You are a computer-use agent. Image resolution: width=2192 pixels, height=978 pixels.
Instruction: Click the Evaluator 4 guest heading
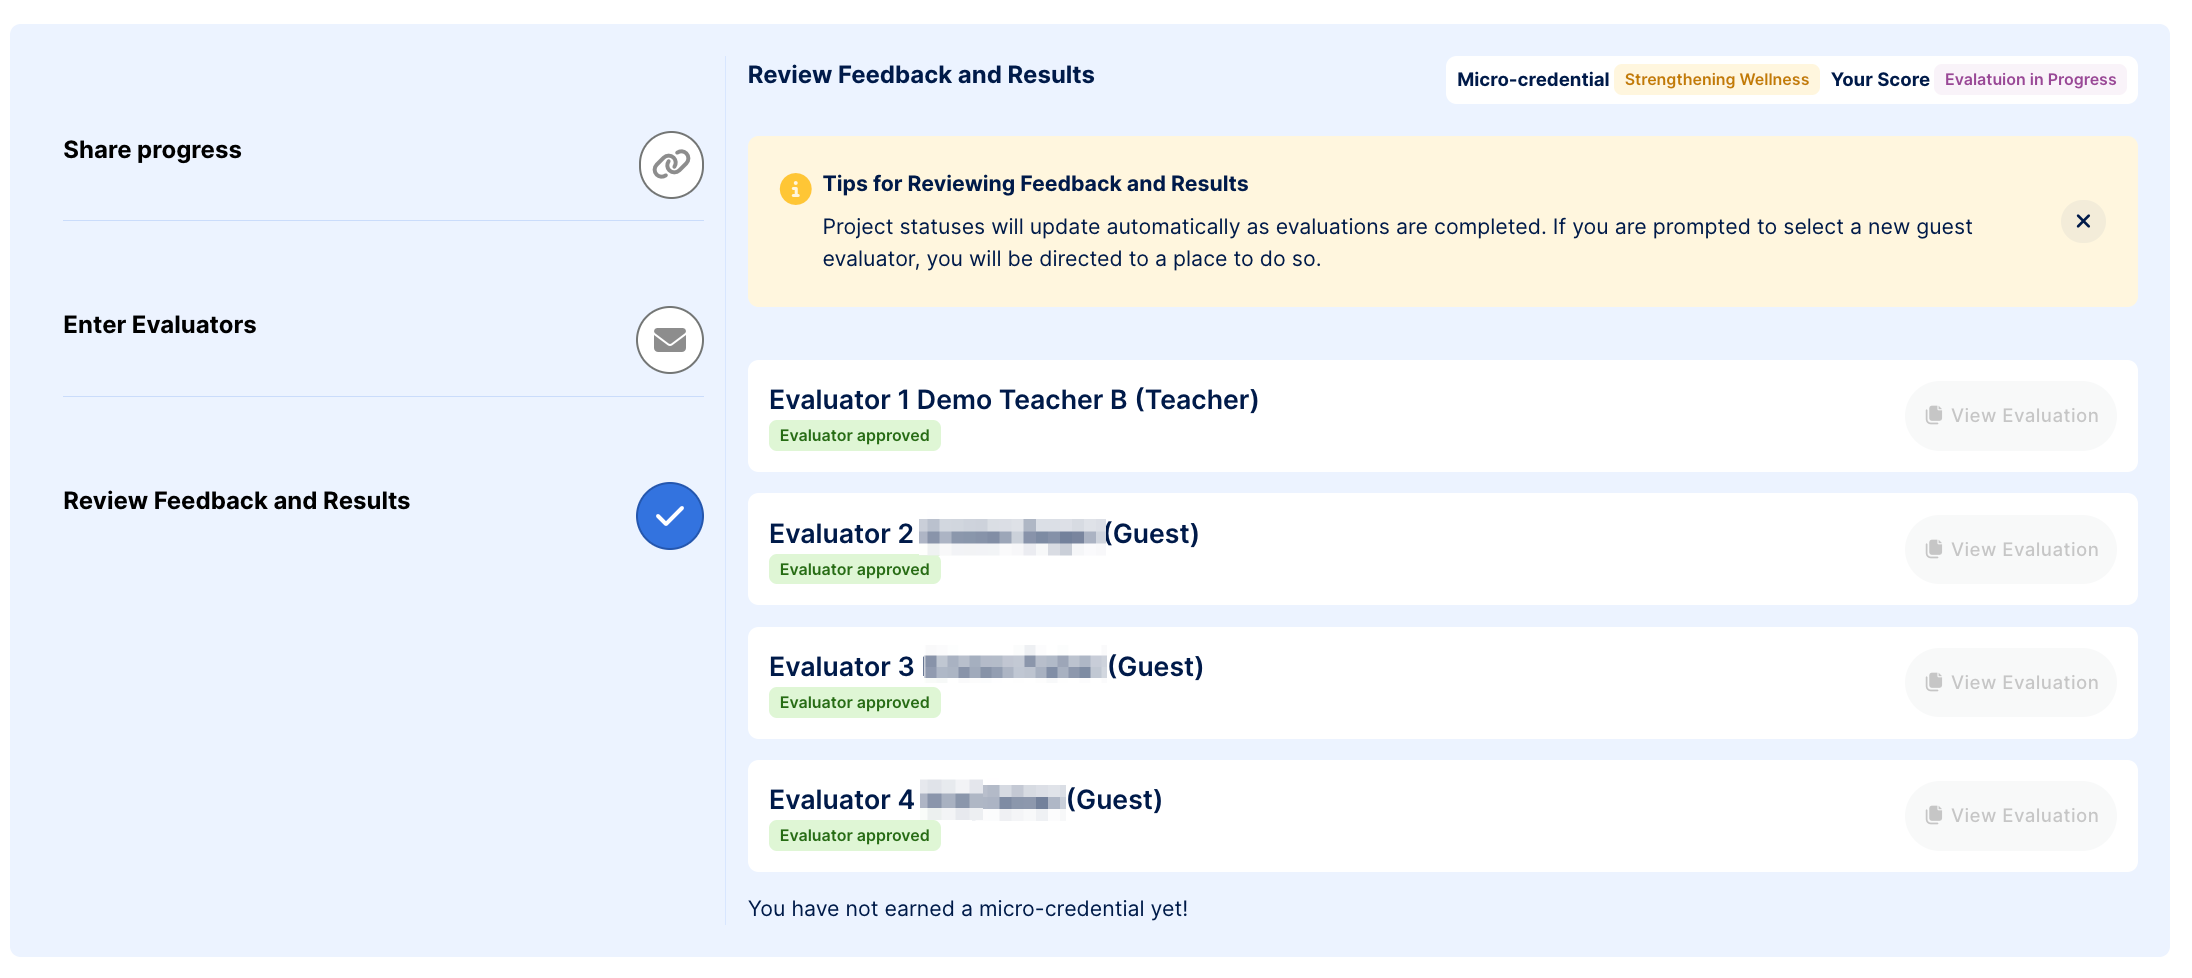pyautogui.click(x=965, y=800)
